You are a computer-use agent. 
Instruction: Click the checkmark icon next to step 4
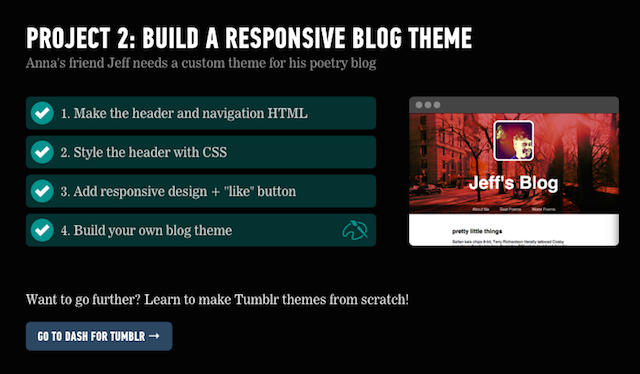[x=42, y=230]
